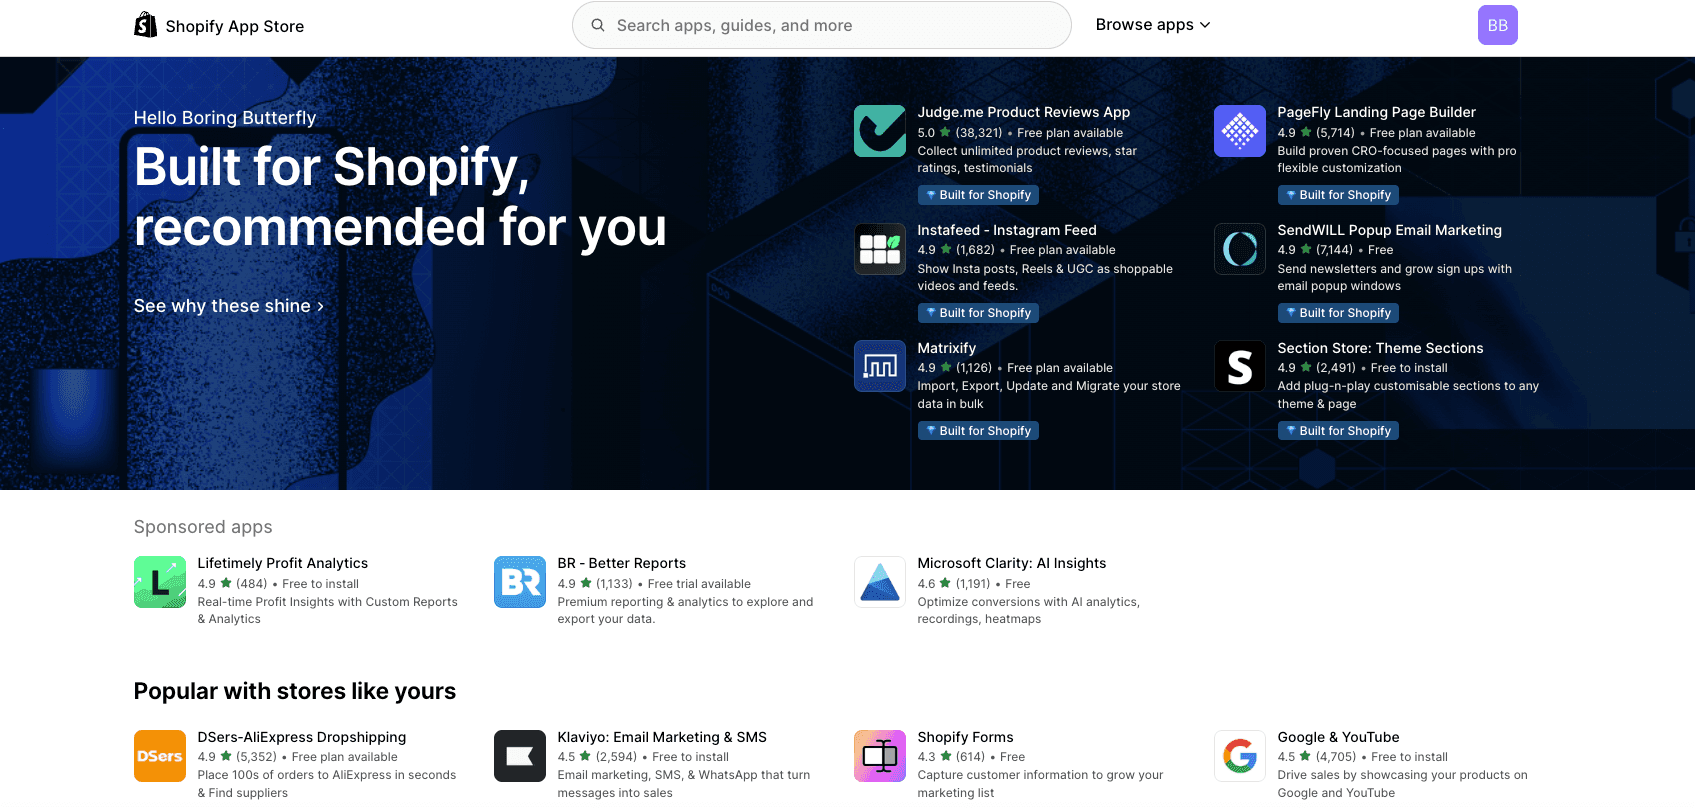Click the Matrixify app icon
Viewport: 1695px width, 808px height.
(880, 366)
